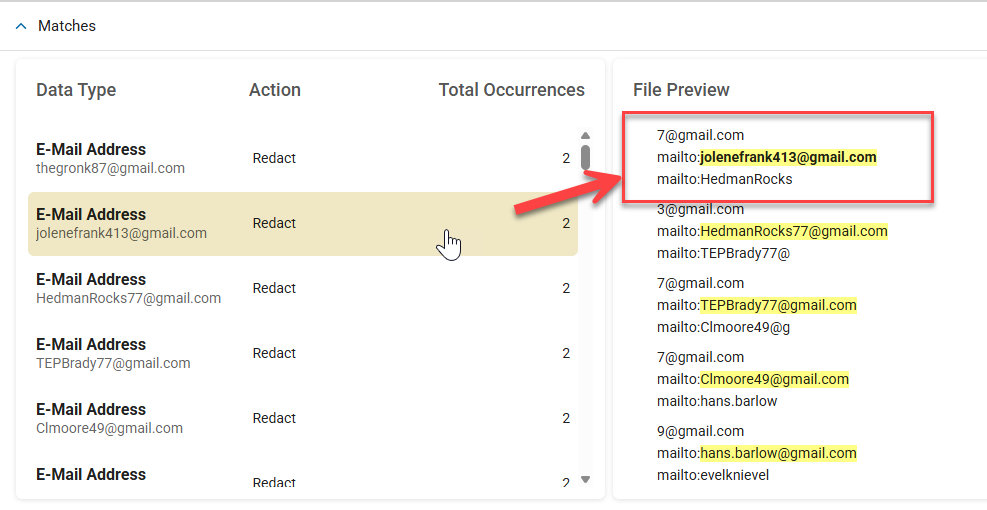The image size is (987, 510).
Task: Click the Total Occurrences column header
Action: click(511, 90)
